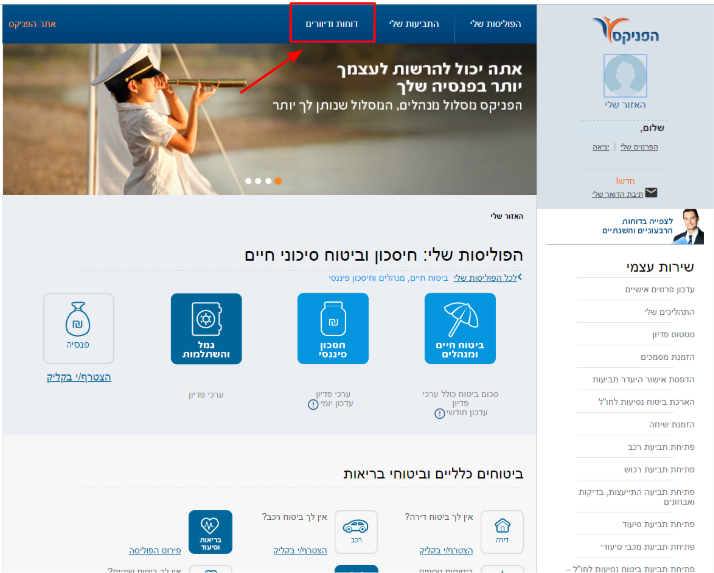Screen dimensions: 714x573
Task: Select פתיחת תביעת רכב
Action: click(x=661, y=447)
